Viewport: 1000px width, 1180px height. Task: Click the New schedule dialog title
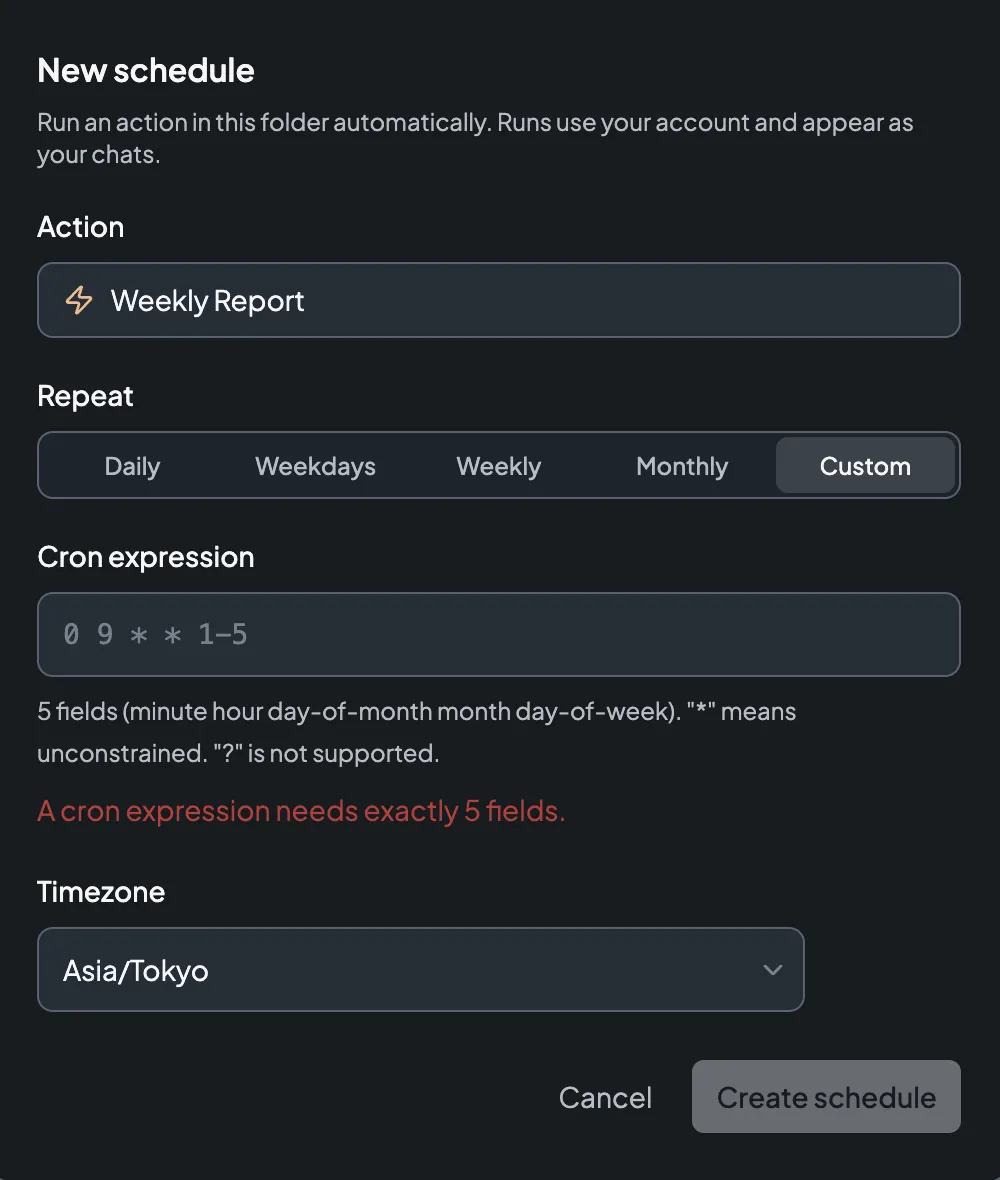146,71
